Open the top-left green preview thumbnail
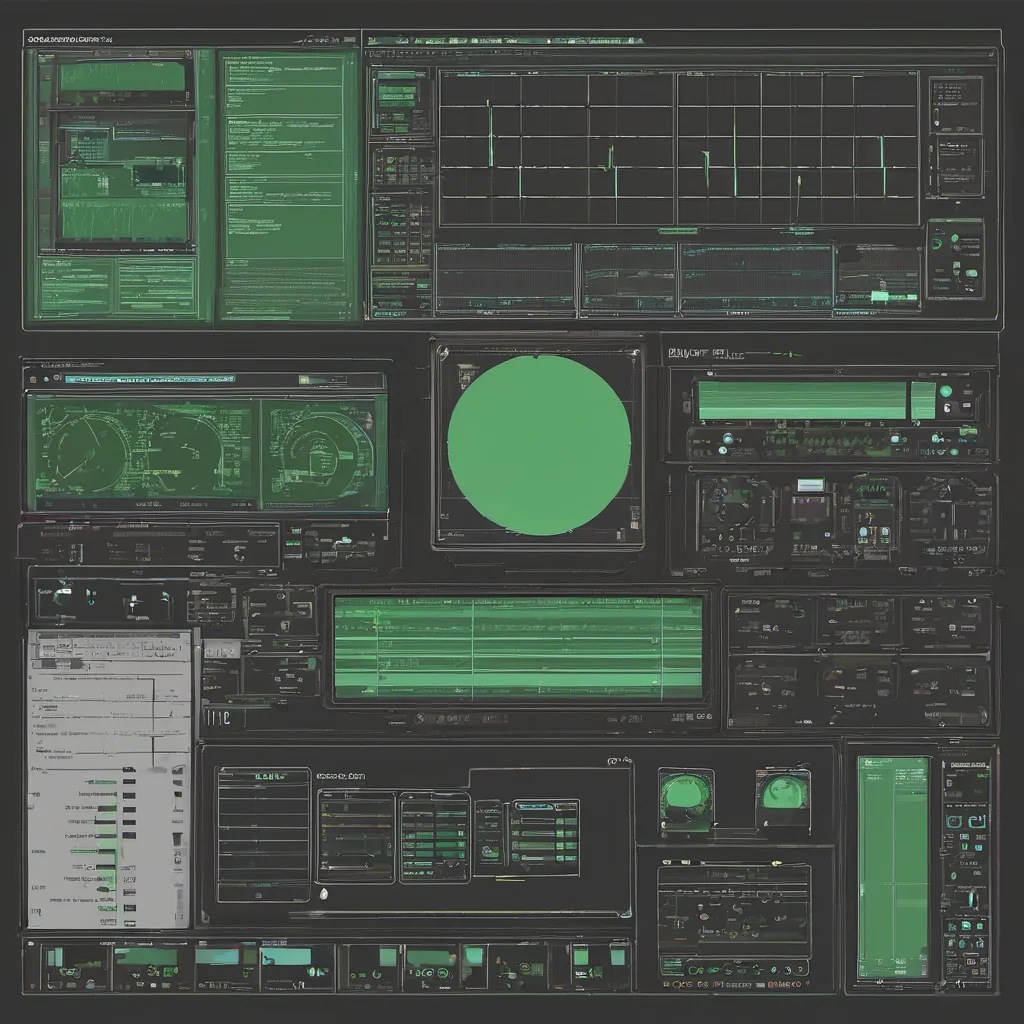Image resolution: width=1024 pixels, height=1024 pixels. [x=122, y=77]
